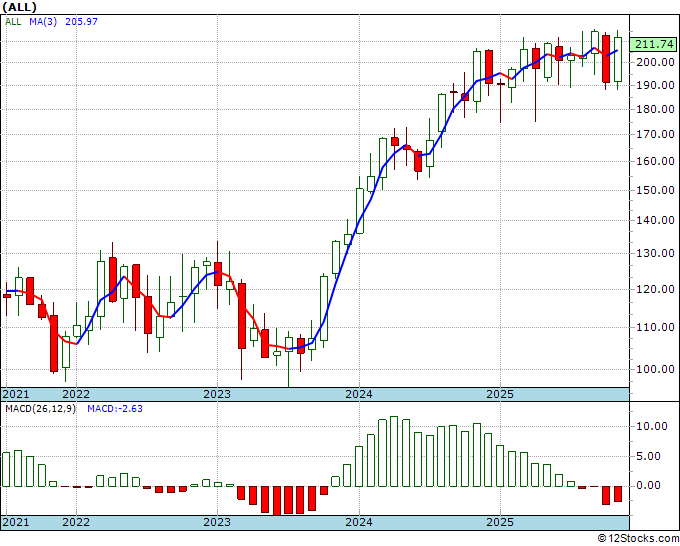Click the 200.00 price axis label
680x546 pixels.
(655, 62)
